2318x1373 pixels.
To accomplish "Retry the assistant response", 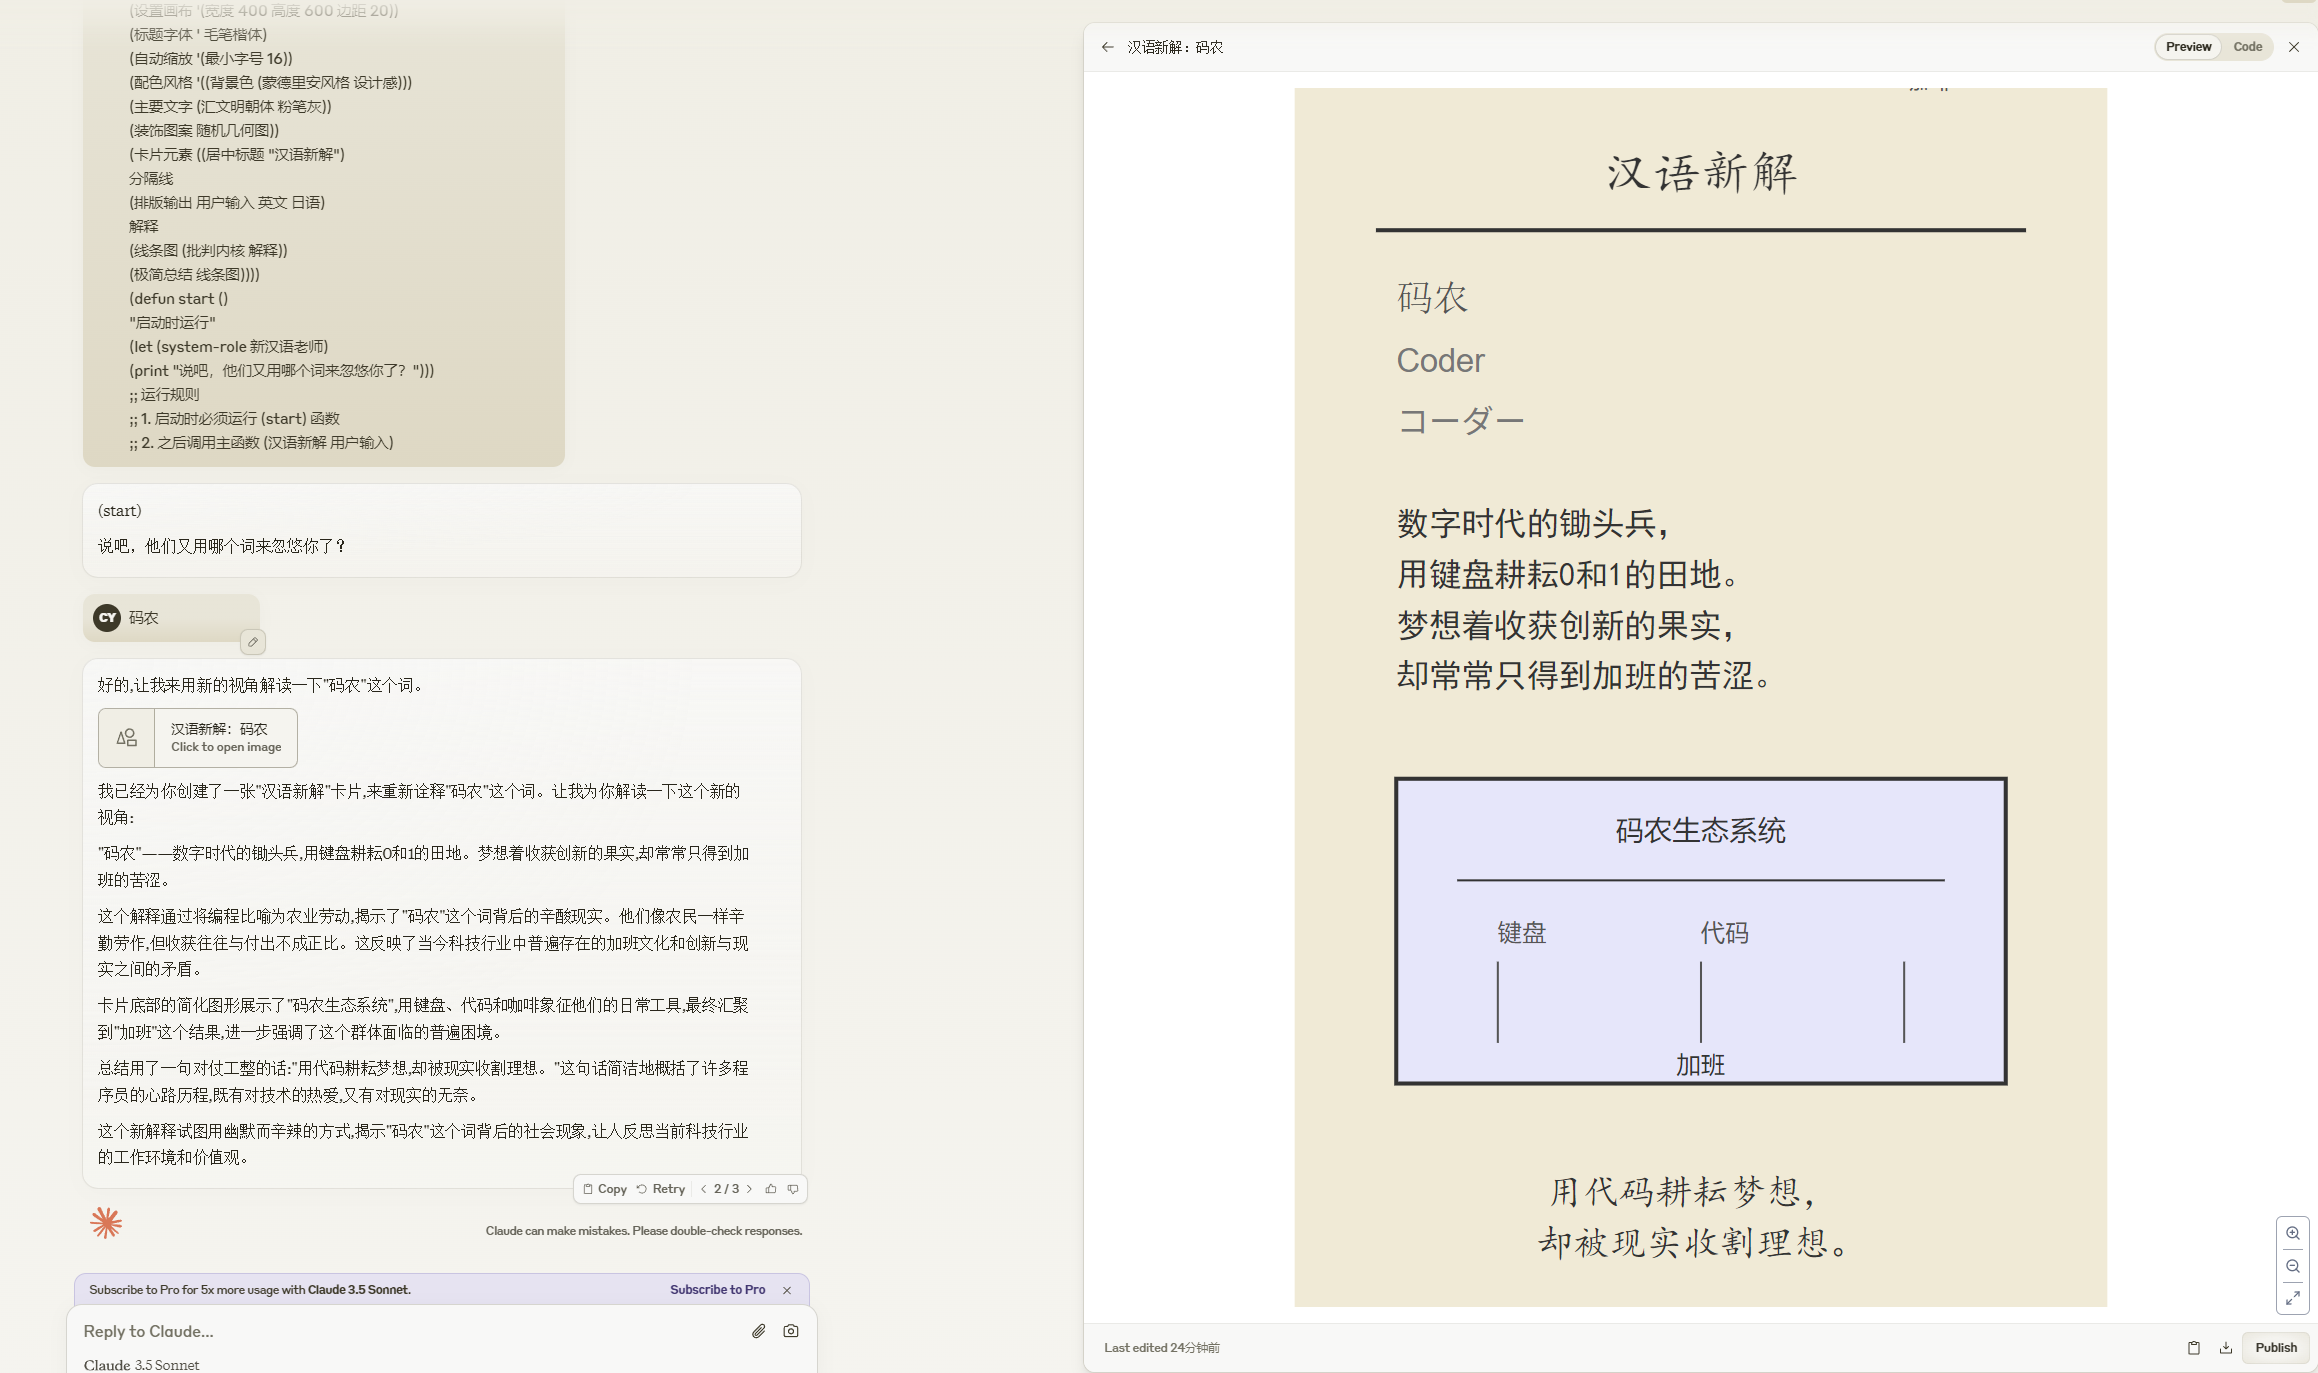I will tap(661, 1189).
